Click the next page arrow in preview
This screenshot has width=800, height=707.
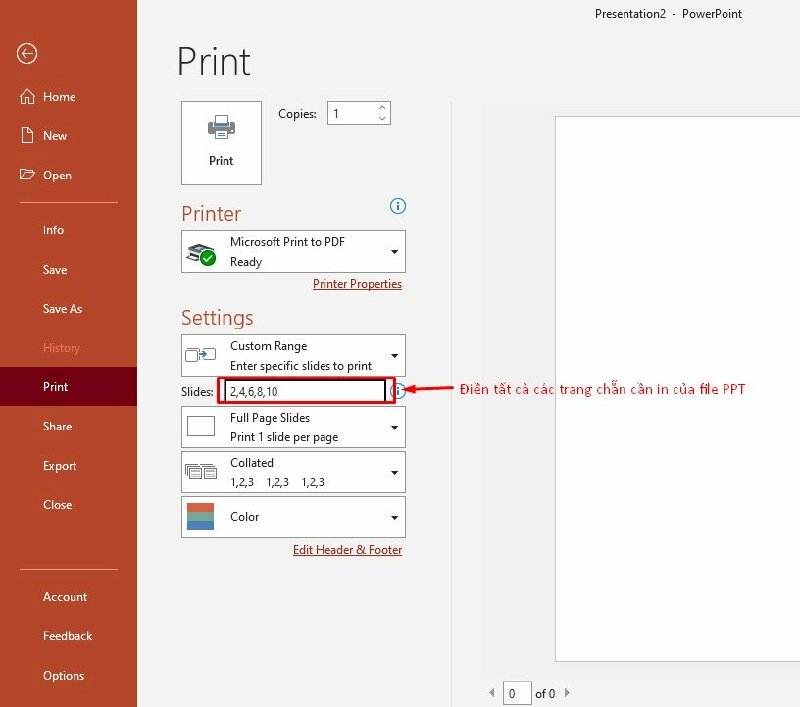click(567, 692)
